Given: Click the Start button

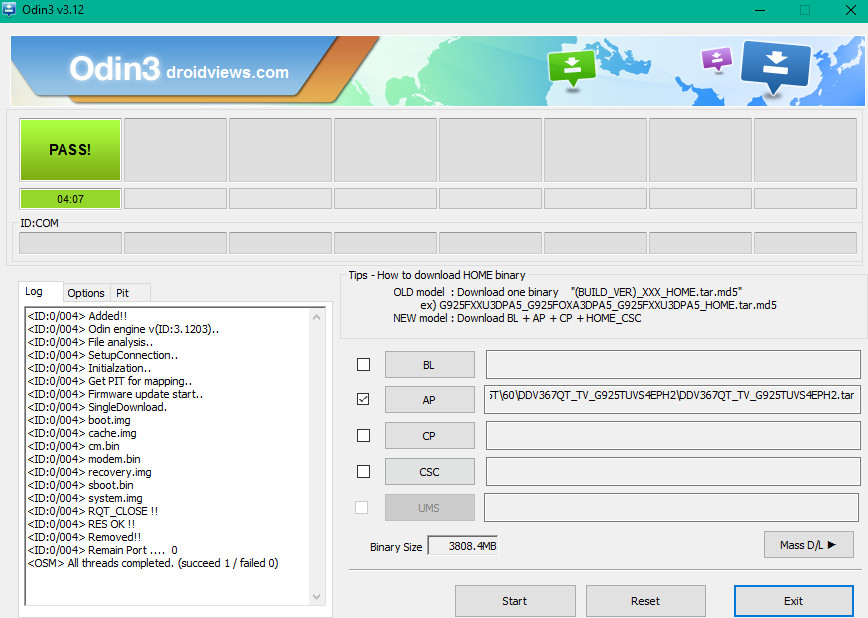Looking at the screenshot, I should pos(515,601).
